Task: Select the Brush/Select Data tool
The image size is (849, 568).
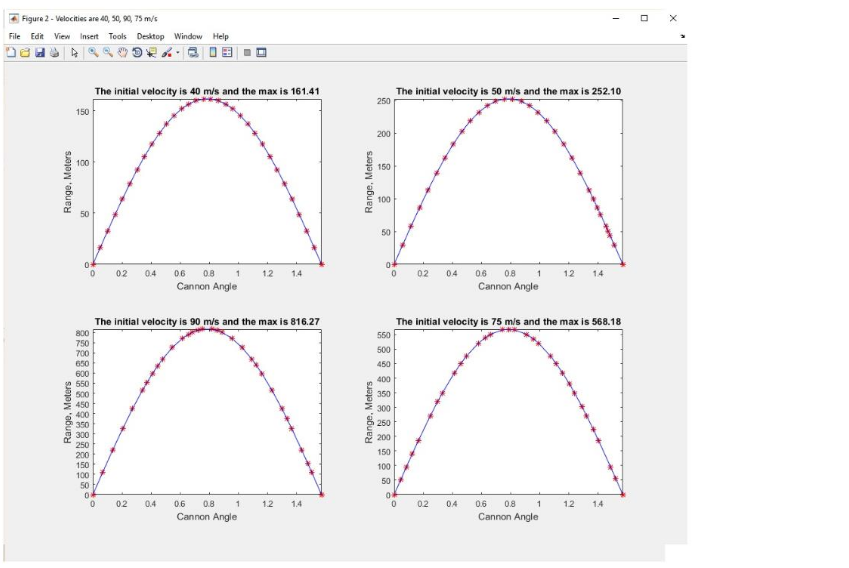Action: (167, 53)
